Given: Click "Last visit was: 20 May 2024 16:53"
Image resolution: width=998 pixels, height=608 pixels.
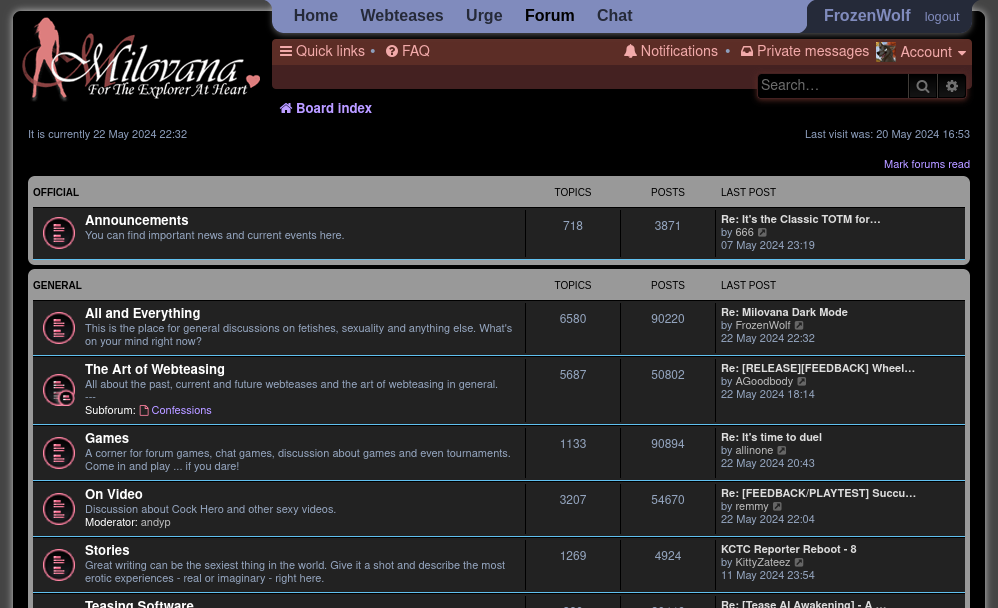Looking at the screenshot, I should (887, 134).
